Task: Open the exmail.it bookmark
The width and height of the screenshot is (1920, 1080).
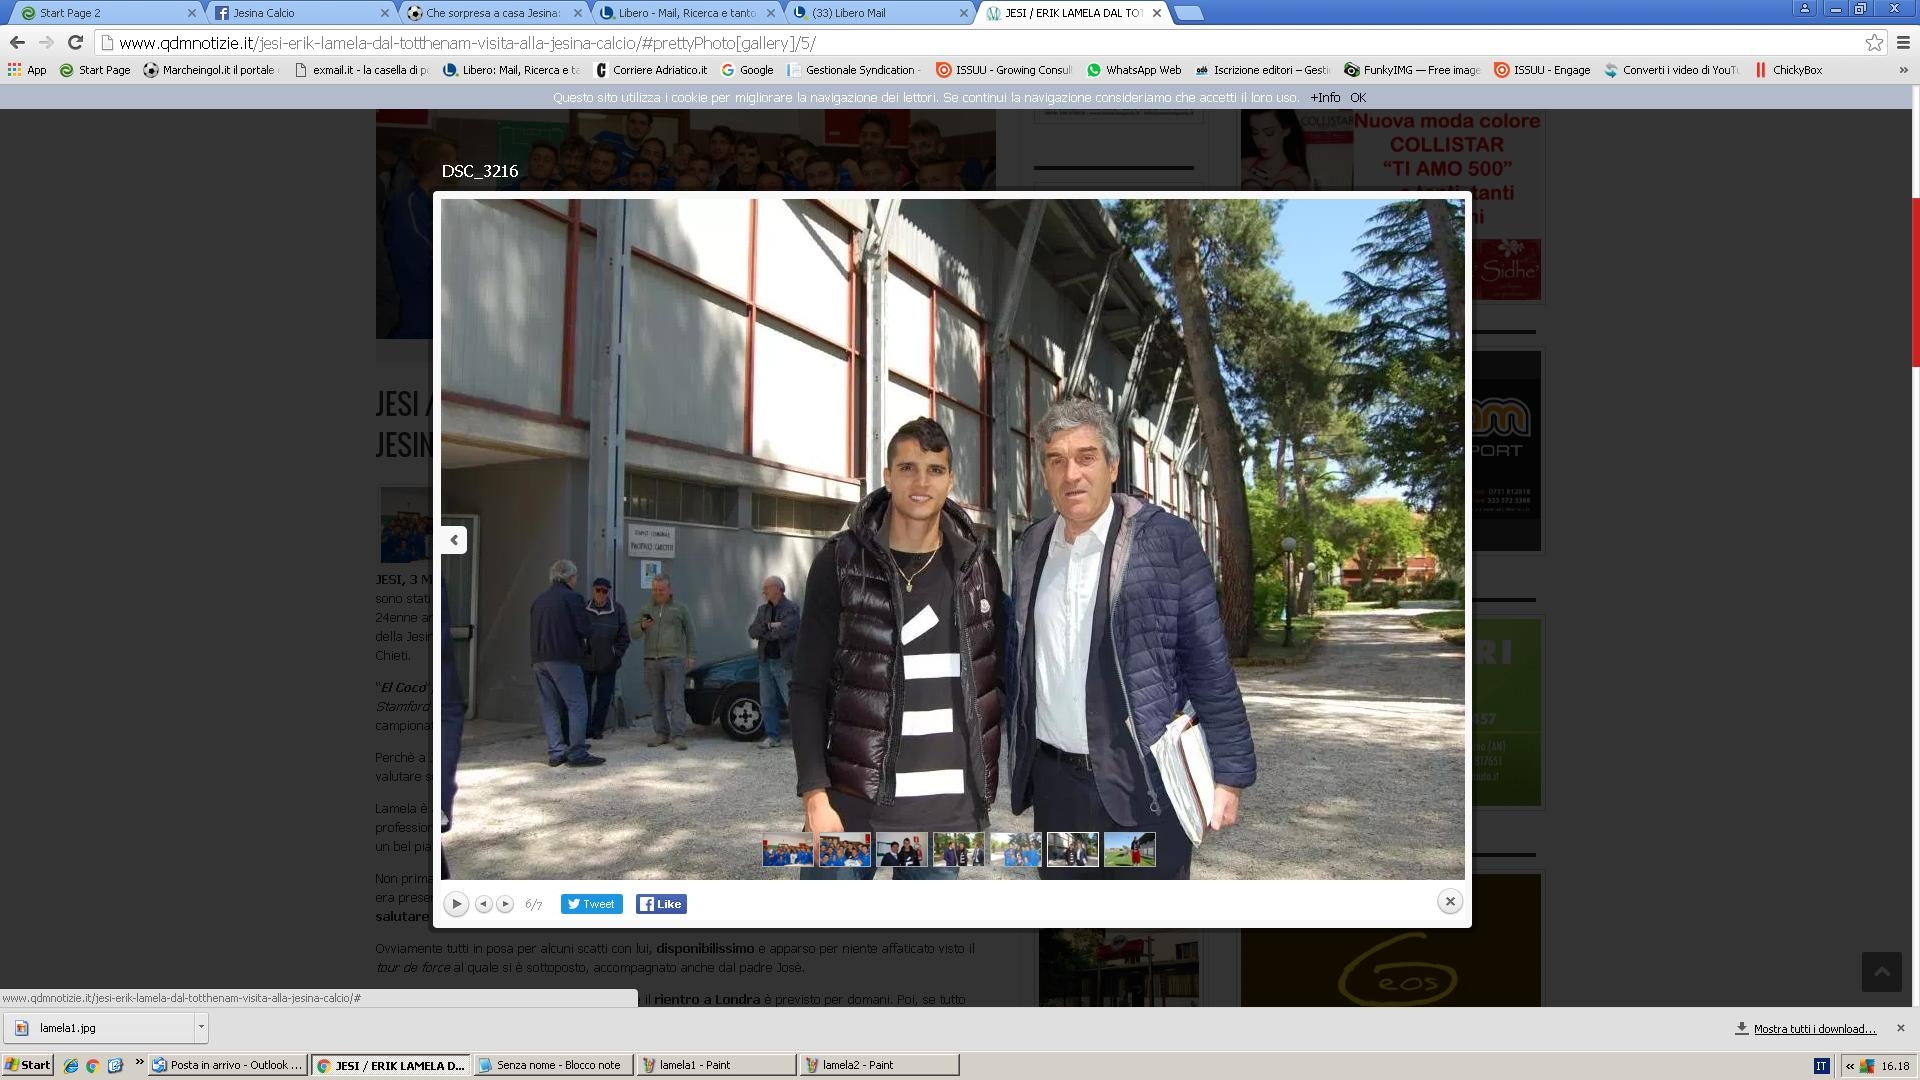Action: (361, 70)
